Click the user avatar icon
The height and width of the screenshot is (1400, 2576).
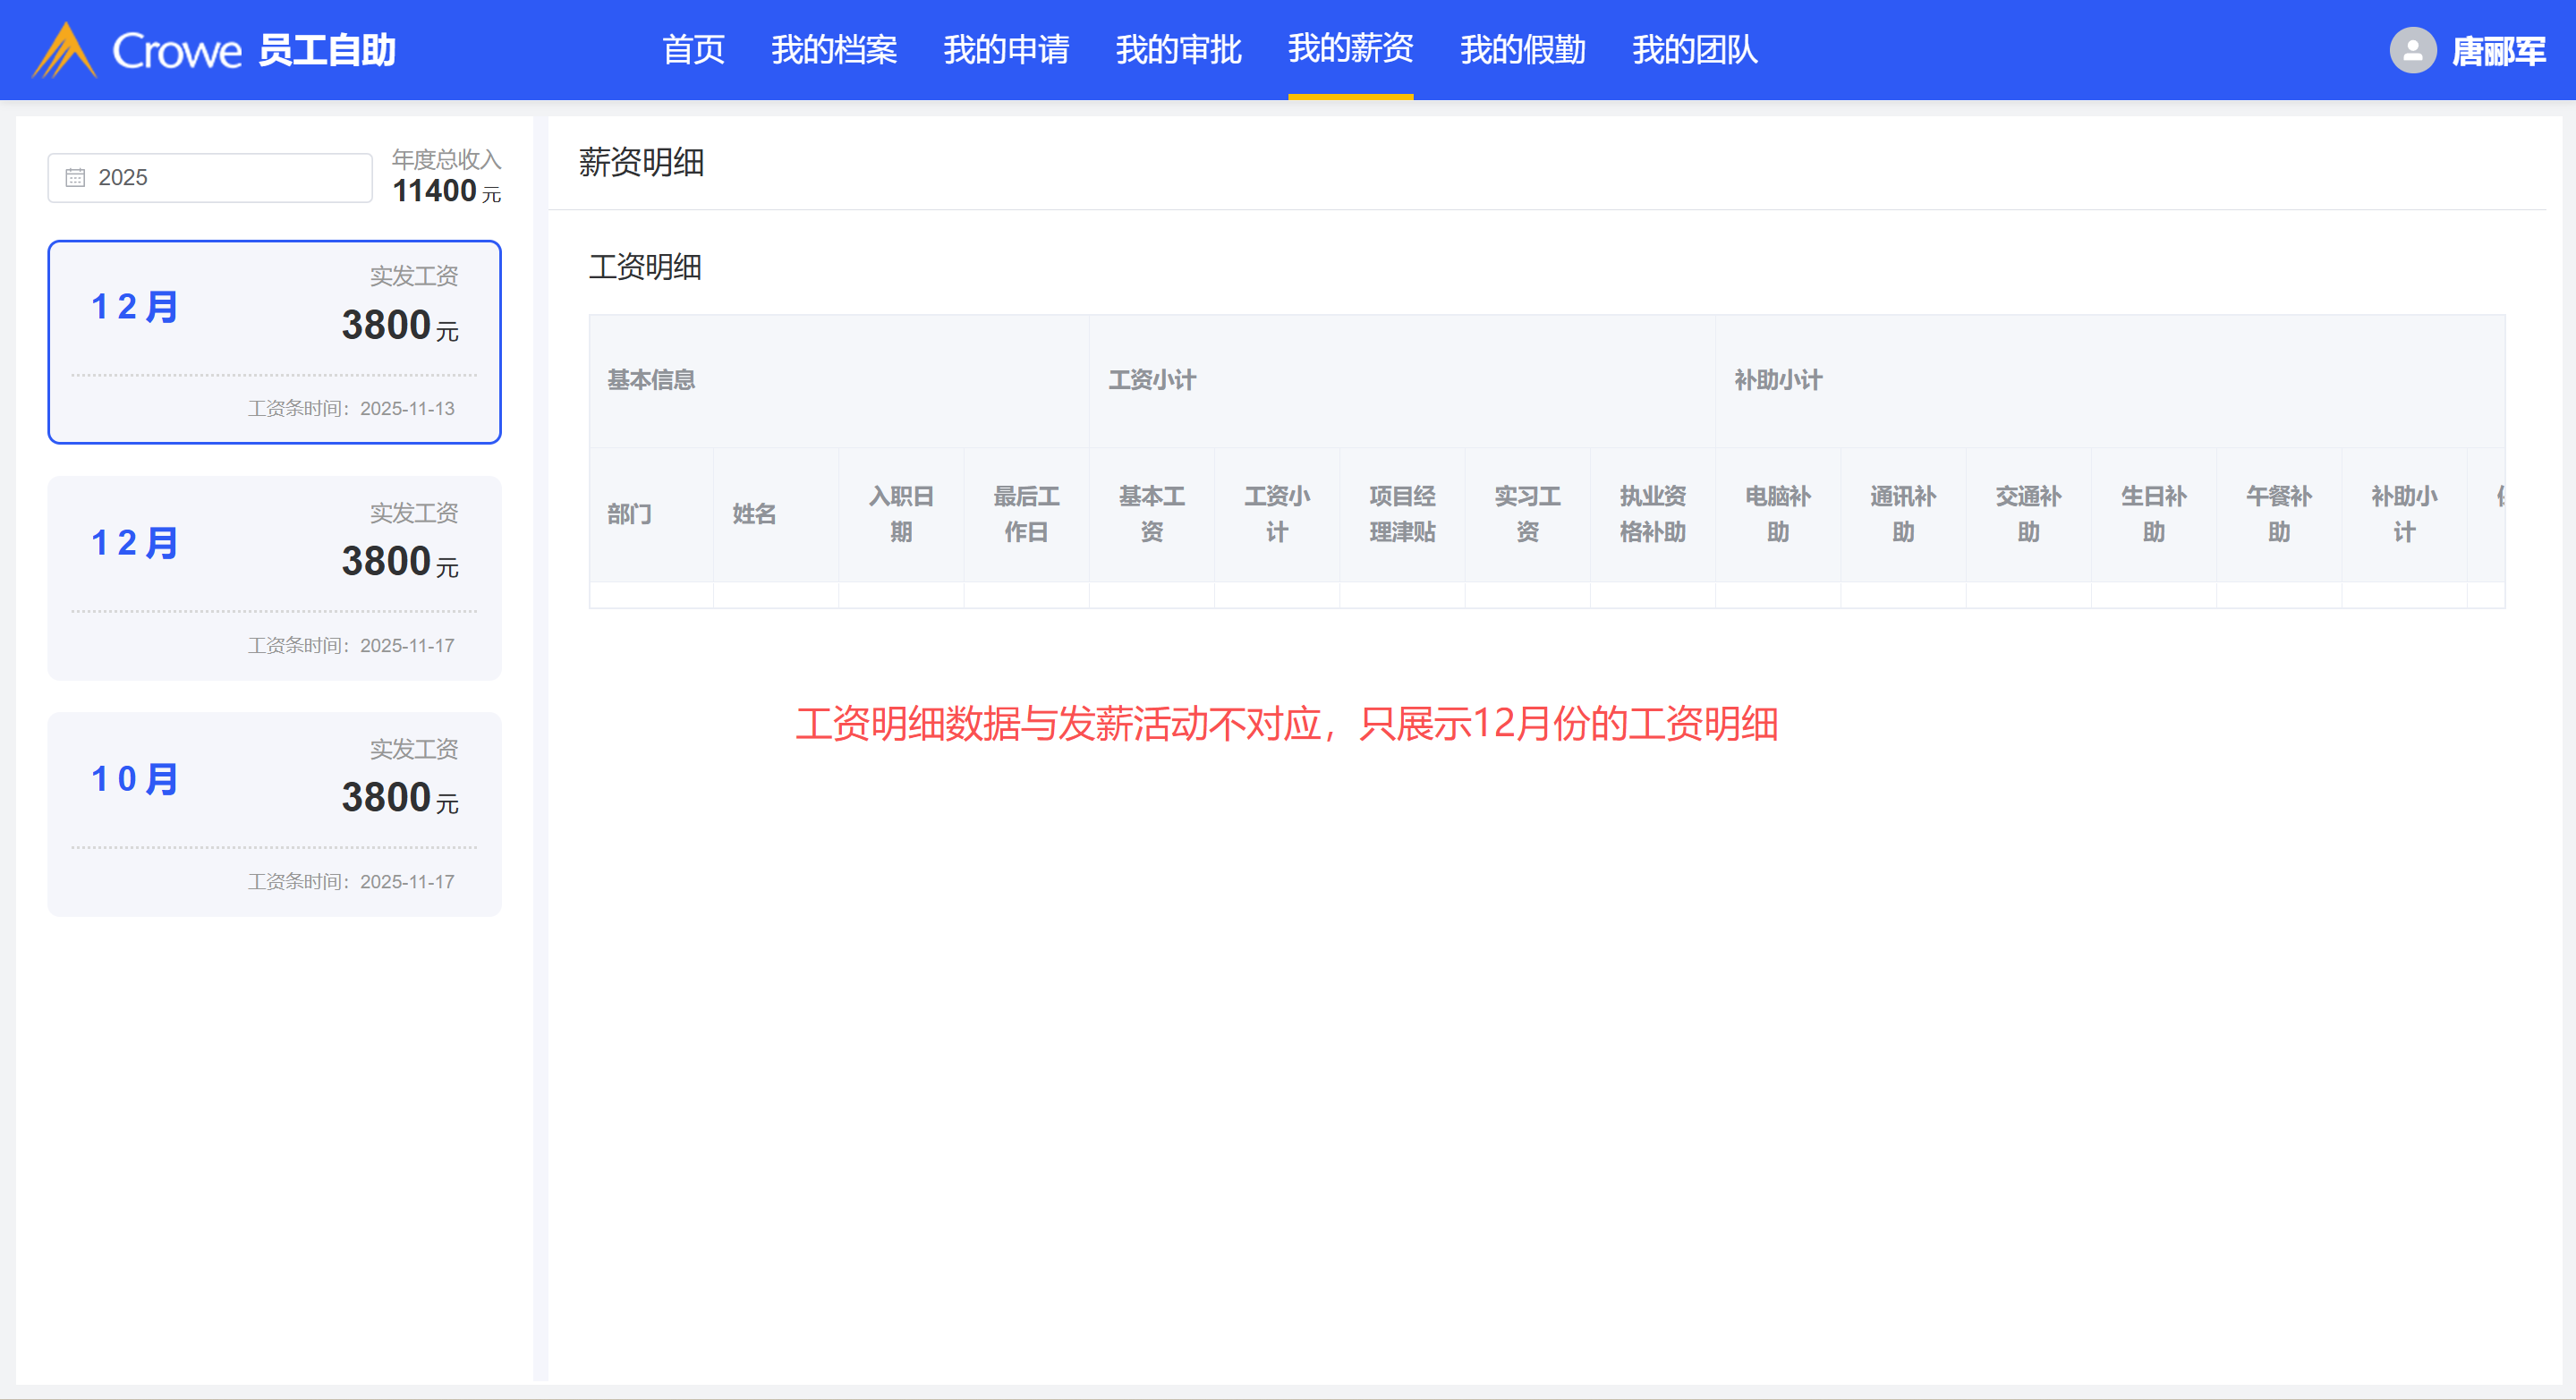point(2412,50)
